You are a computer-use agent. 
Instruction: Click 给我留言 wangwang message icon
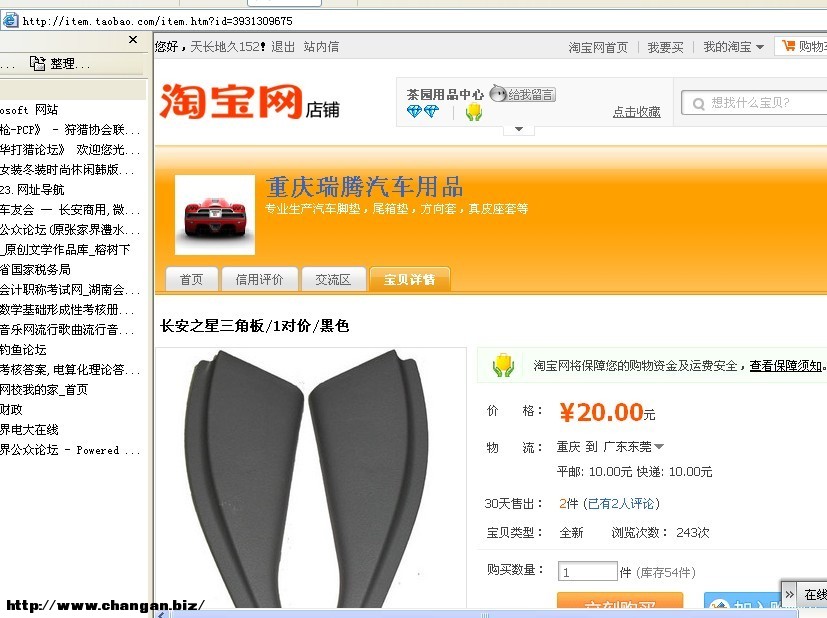point(523,94)
